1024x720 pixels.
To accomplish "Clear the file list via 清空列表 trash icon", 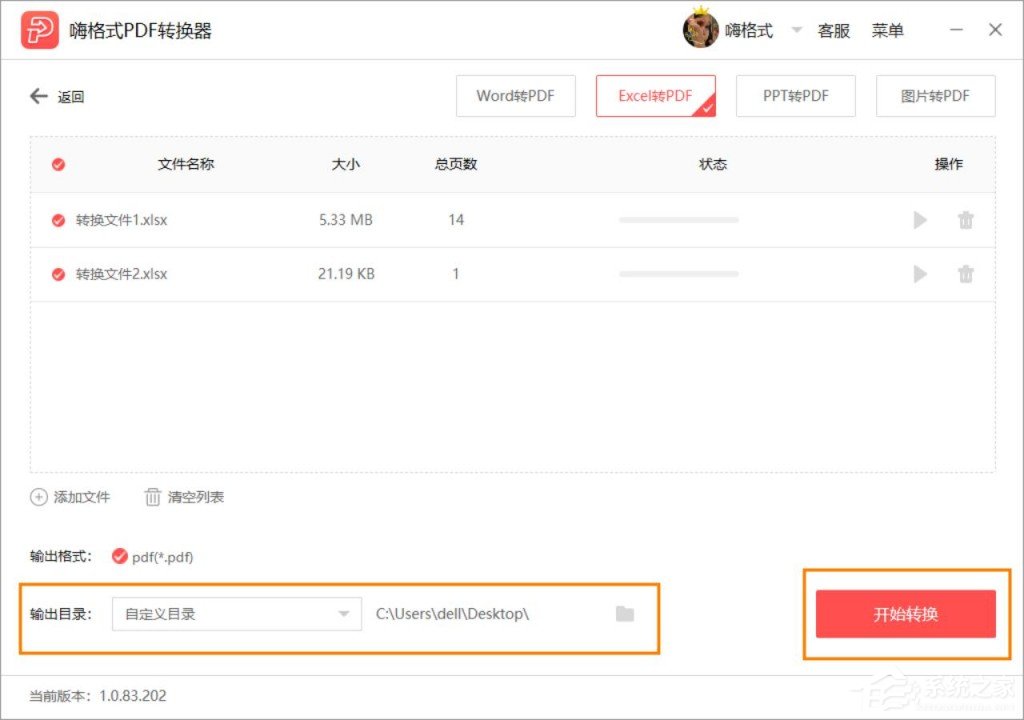I will click(152, 496).
